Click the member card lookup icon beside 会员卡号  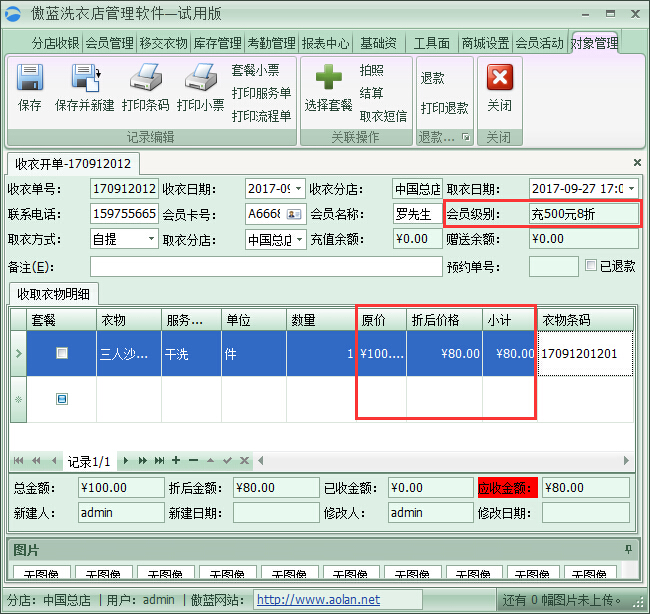pyautogui.click(x=294, y=213)
